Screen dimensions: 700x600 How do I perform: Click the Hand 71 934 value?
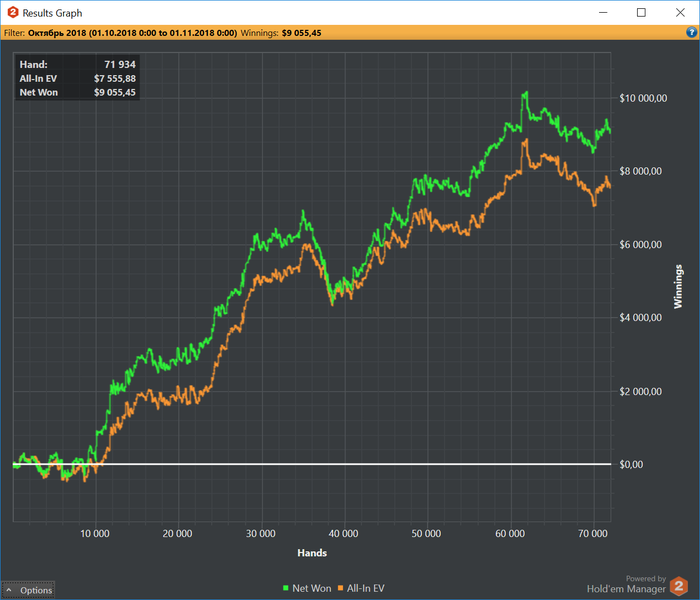tap(120, 65)
